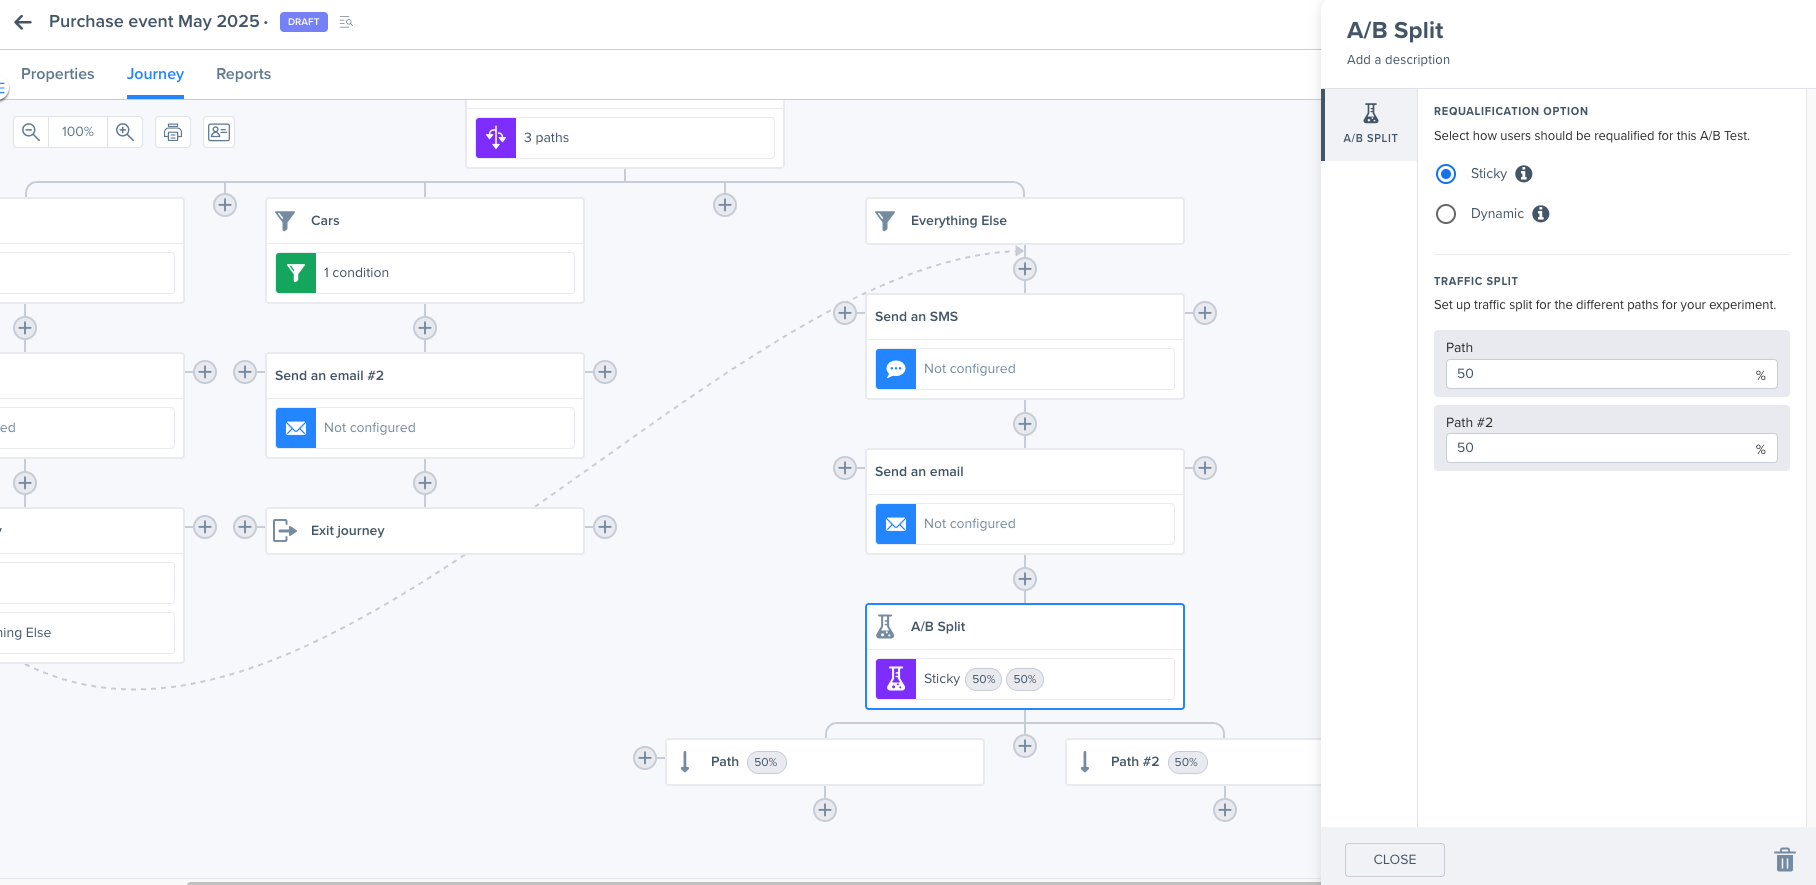Add step below the Path 50% branch
1816x885 pixels.
point(825,810)
